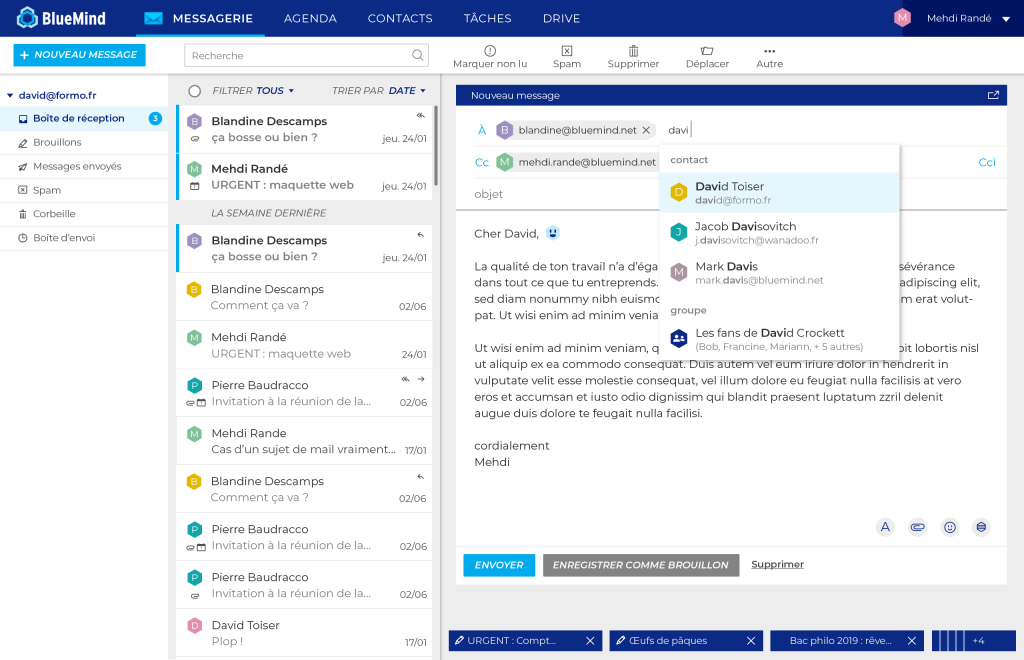
Task: Click the Envoyer button
Action: click(x=499, y=565)
